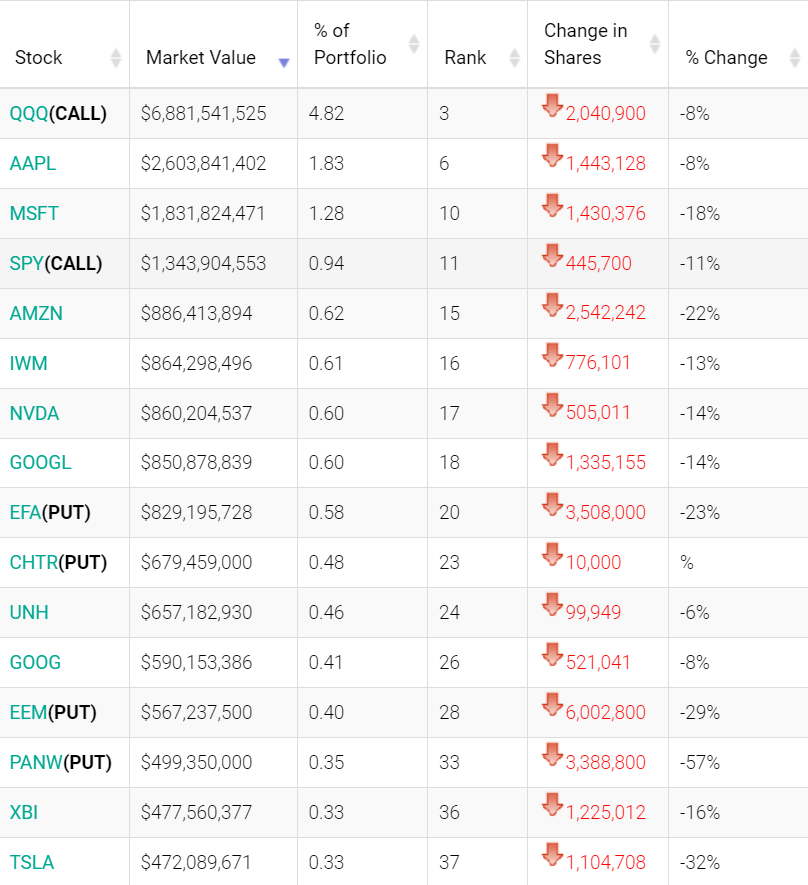Select market value $1,343,904,553

(x=203, y=264)
